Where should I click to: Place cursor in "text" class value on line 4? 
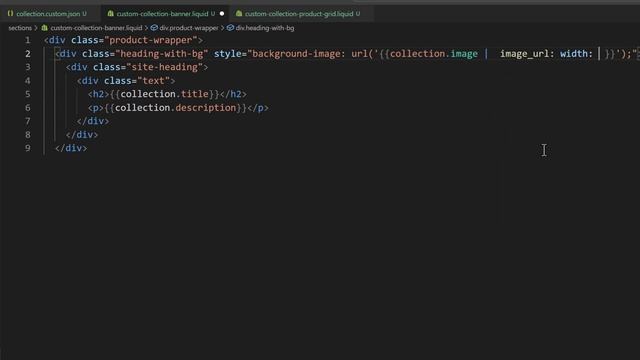(153, 80)
